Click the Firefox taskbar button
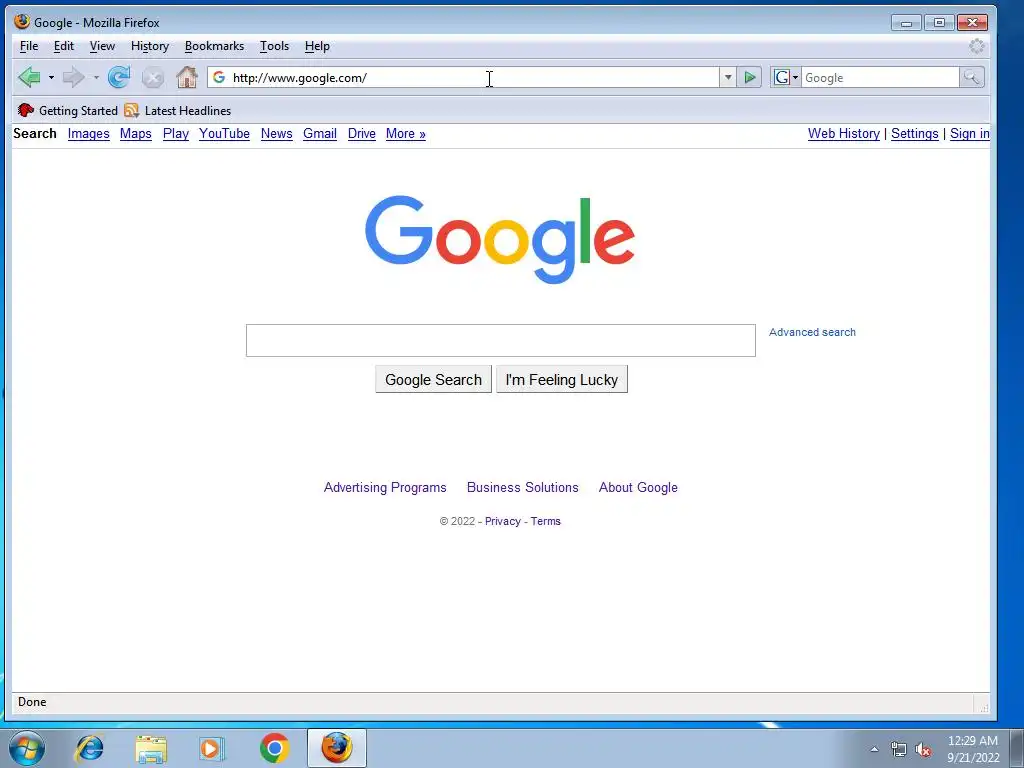Image resolution: width=1024 pixels, height=768 pixels. coord(337,748)
